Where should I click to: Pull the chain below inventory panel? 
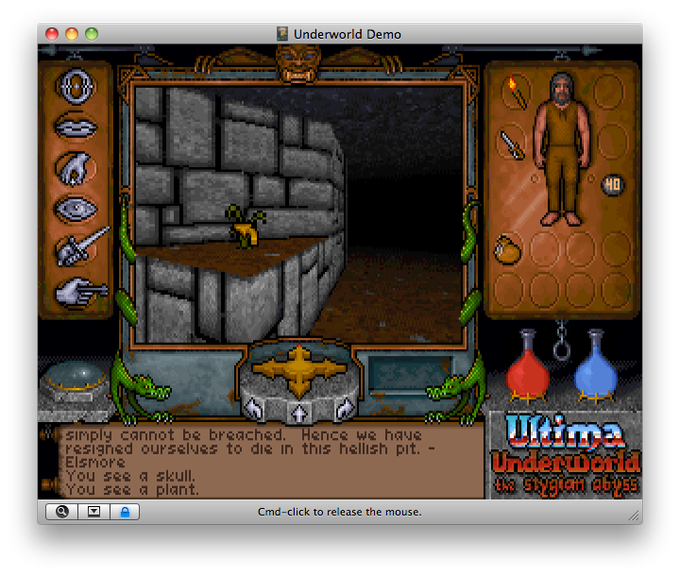562,342
